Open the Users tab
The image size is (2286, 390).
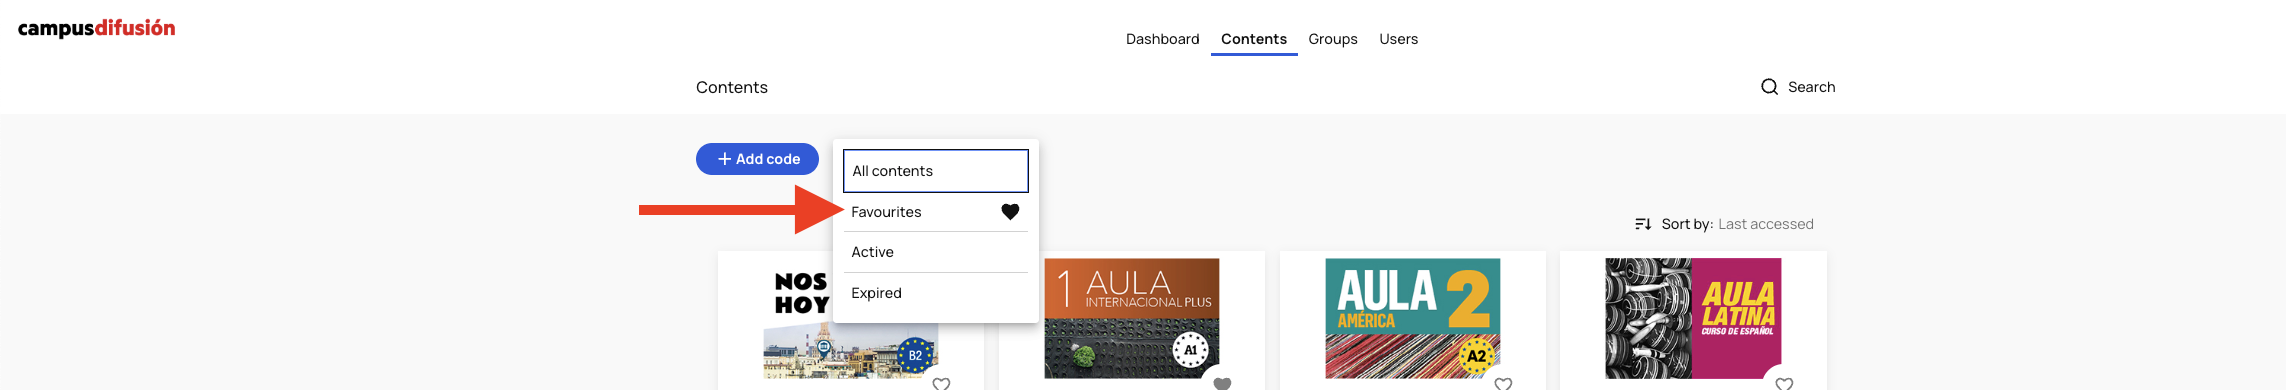[1398, 39]
